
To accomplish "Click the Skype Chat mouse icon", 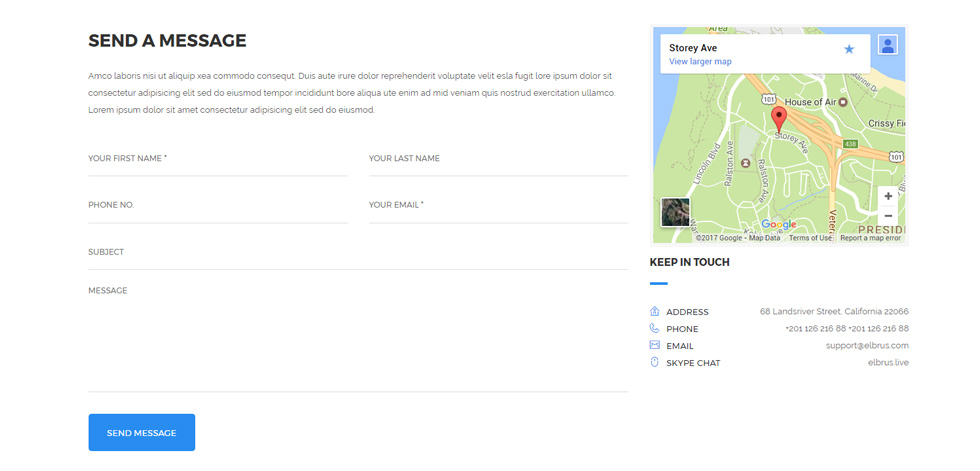I will 654,362.
